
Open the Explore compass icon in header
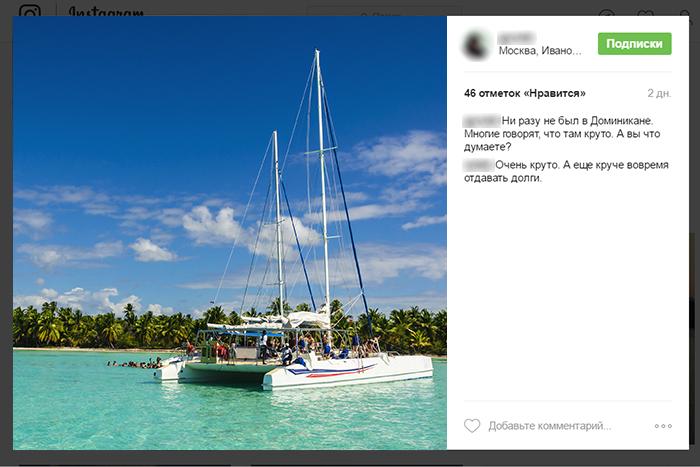pos(606,13)
